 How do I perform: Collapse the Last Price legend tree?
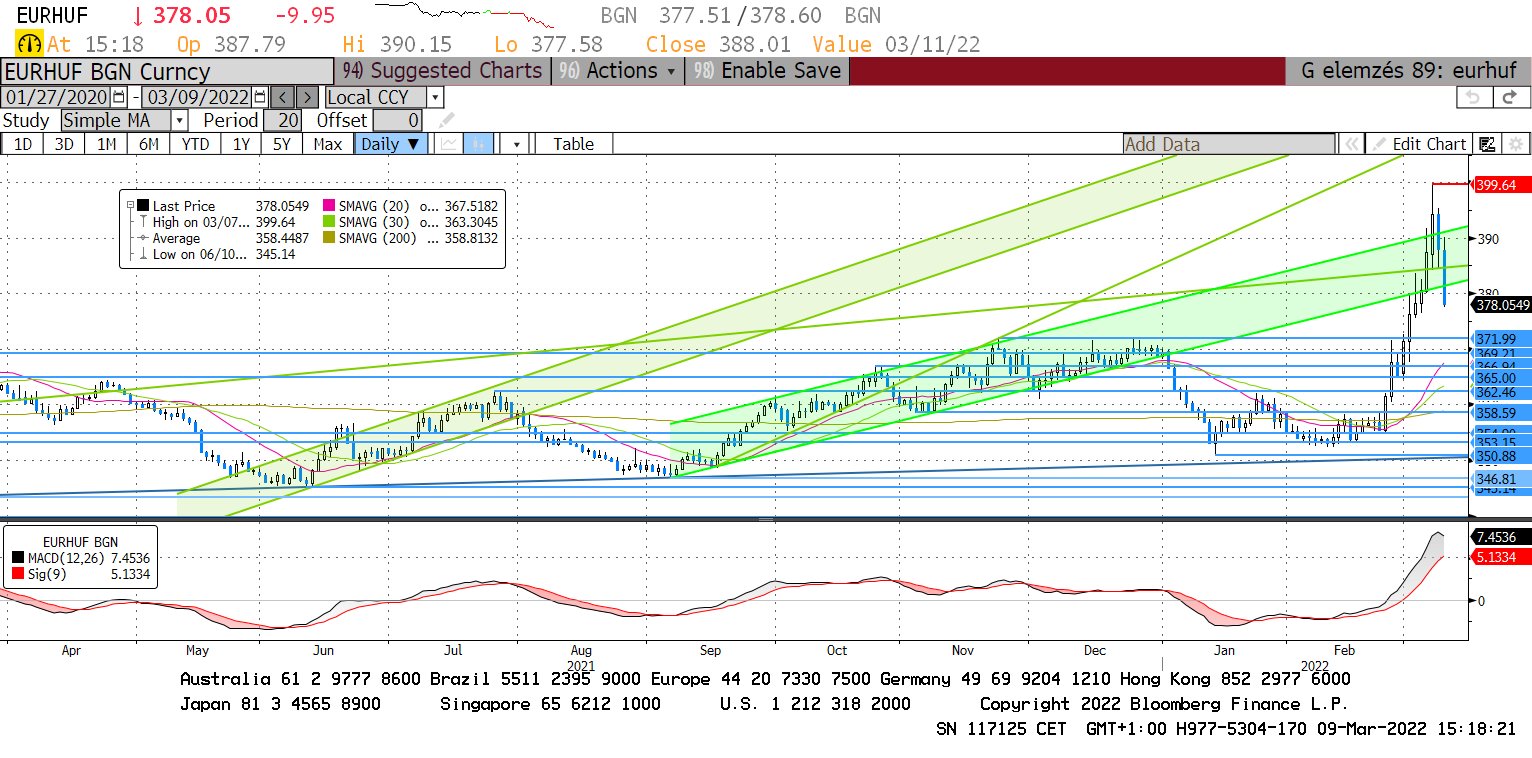click(130, 205)
